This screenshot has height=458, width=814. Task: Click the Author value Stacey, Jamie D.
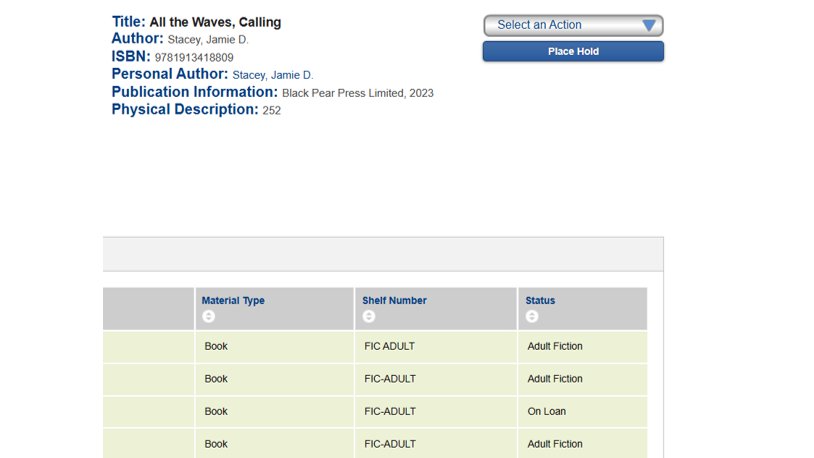click(x=208, y=40)
